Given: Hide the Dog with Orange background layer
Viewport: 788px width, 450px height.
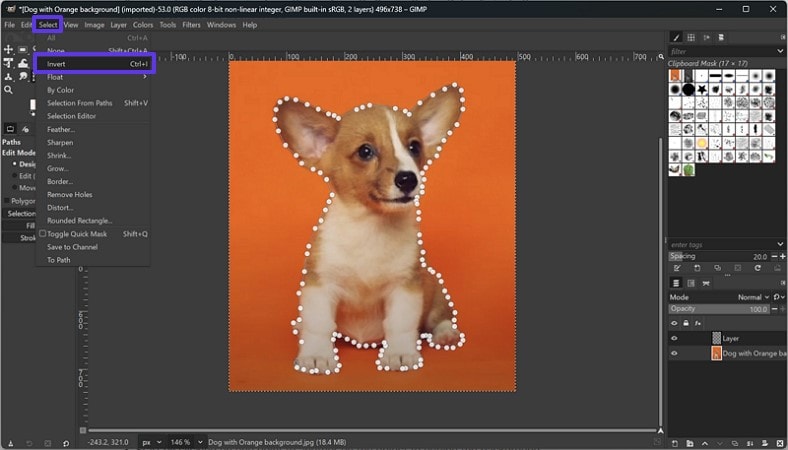Looking at the screenshot, I should tap(674, 353).
